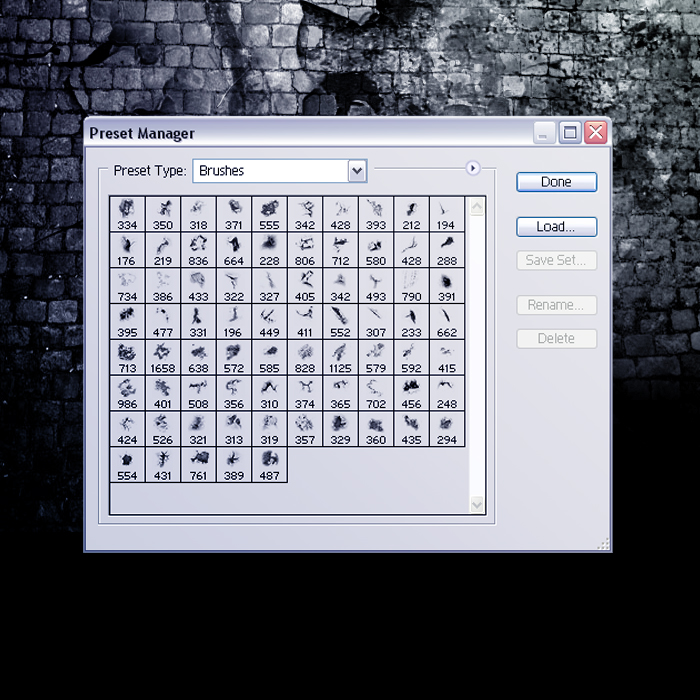The height and width of the screenshot is (700, 700).
Task: Click the Load... button
Action: (x=557, y=227)
